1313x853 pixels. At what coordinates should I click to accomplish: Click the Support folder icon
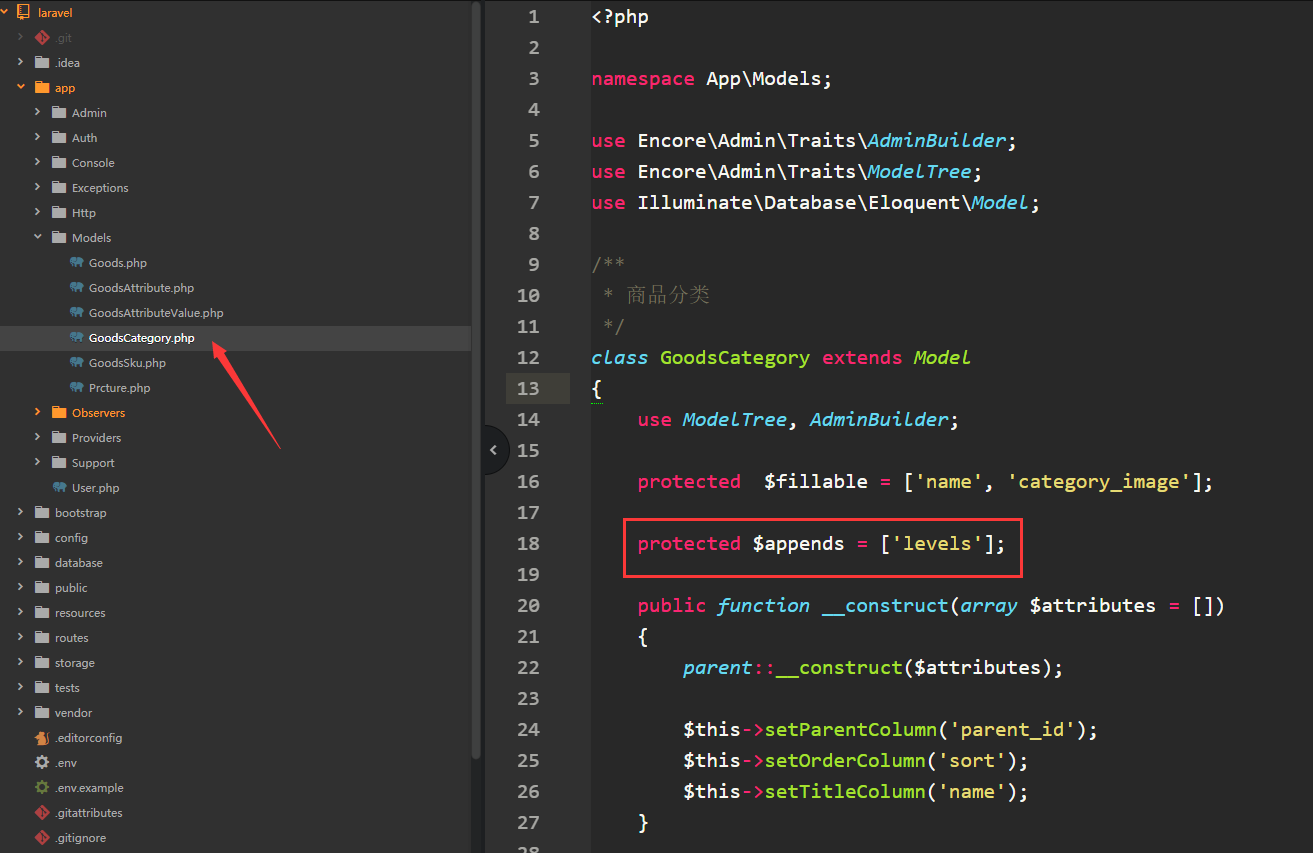(59, 462)
